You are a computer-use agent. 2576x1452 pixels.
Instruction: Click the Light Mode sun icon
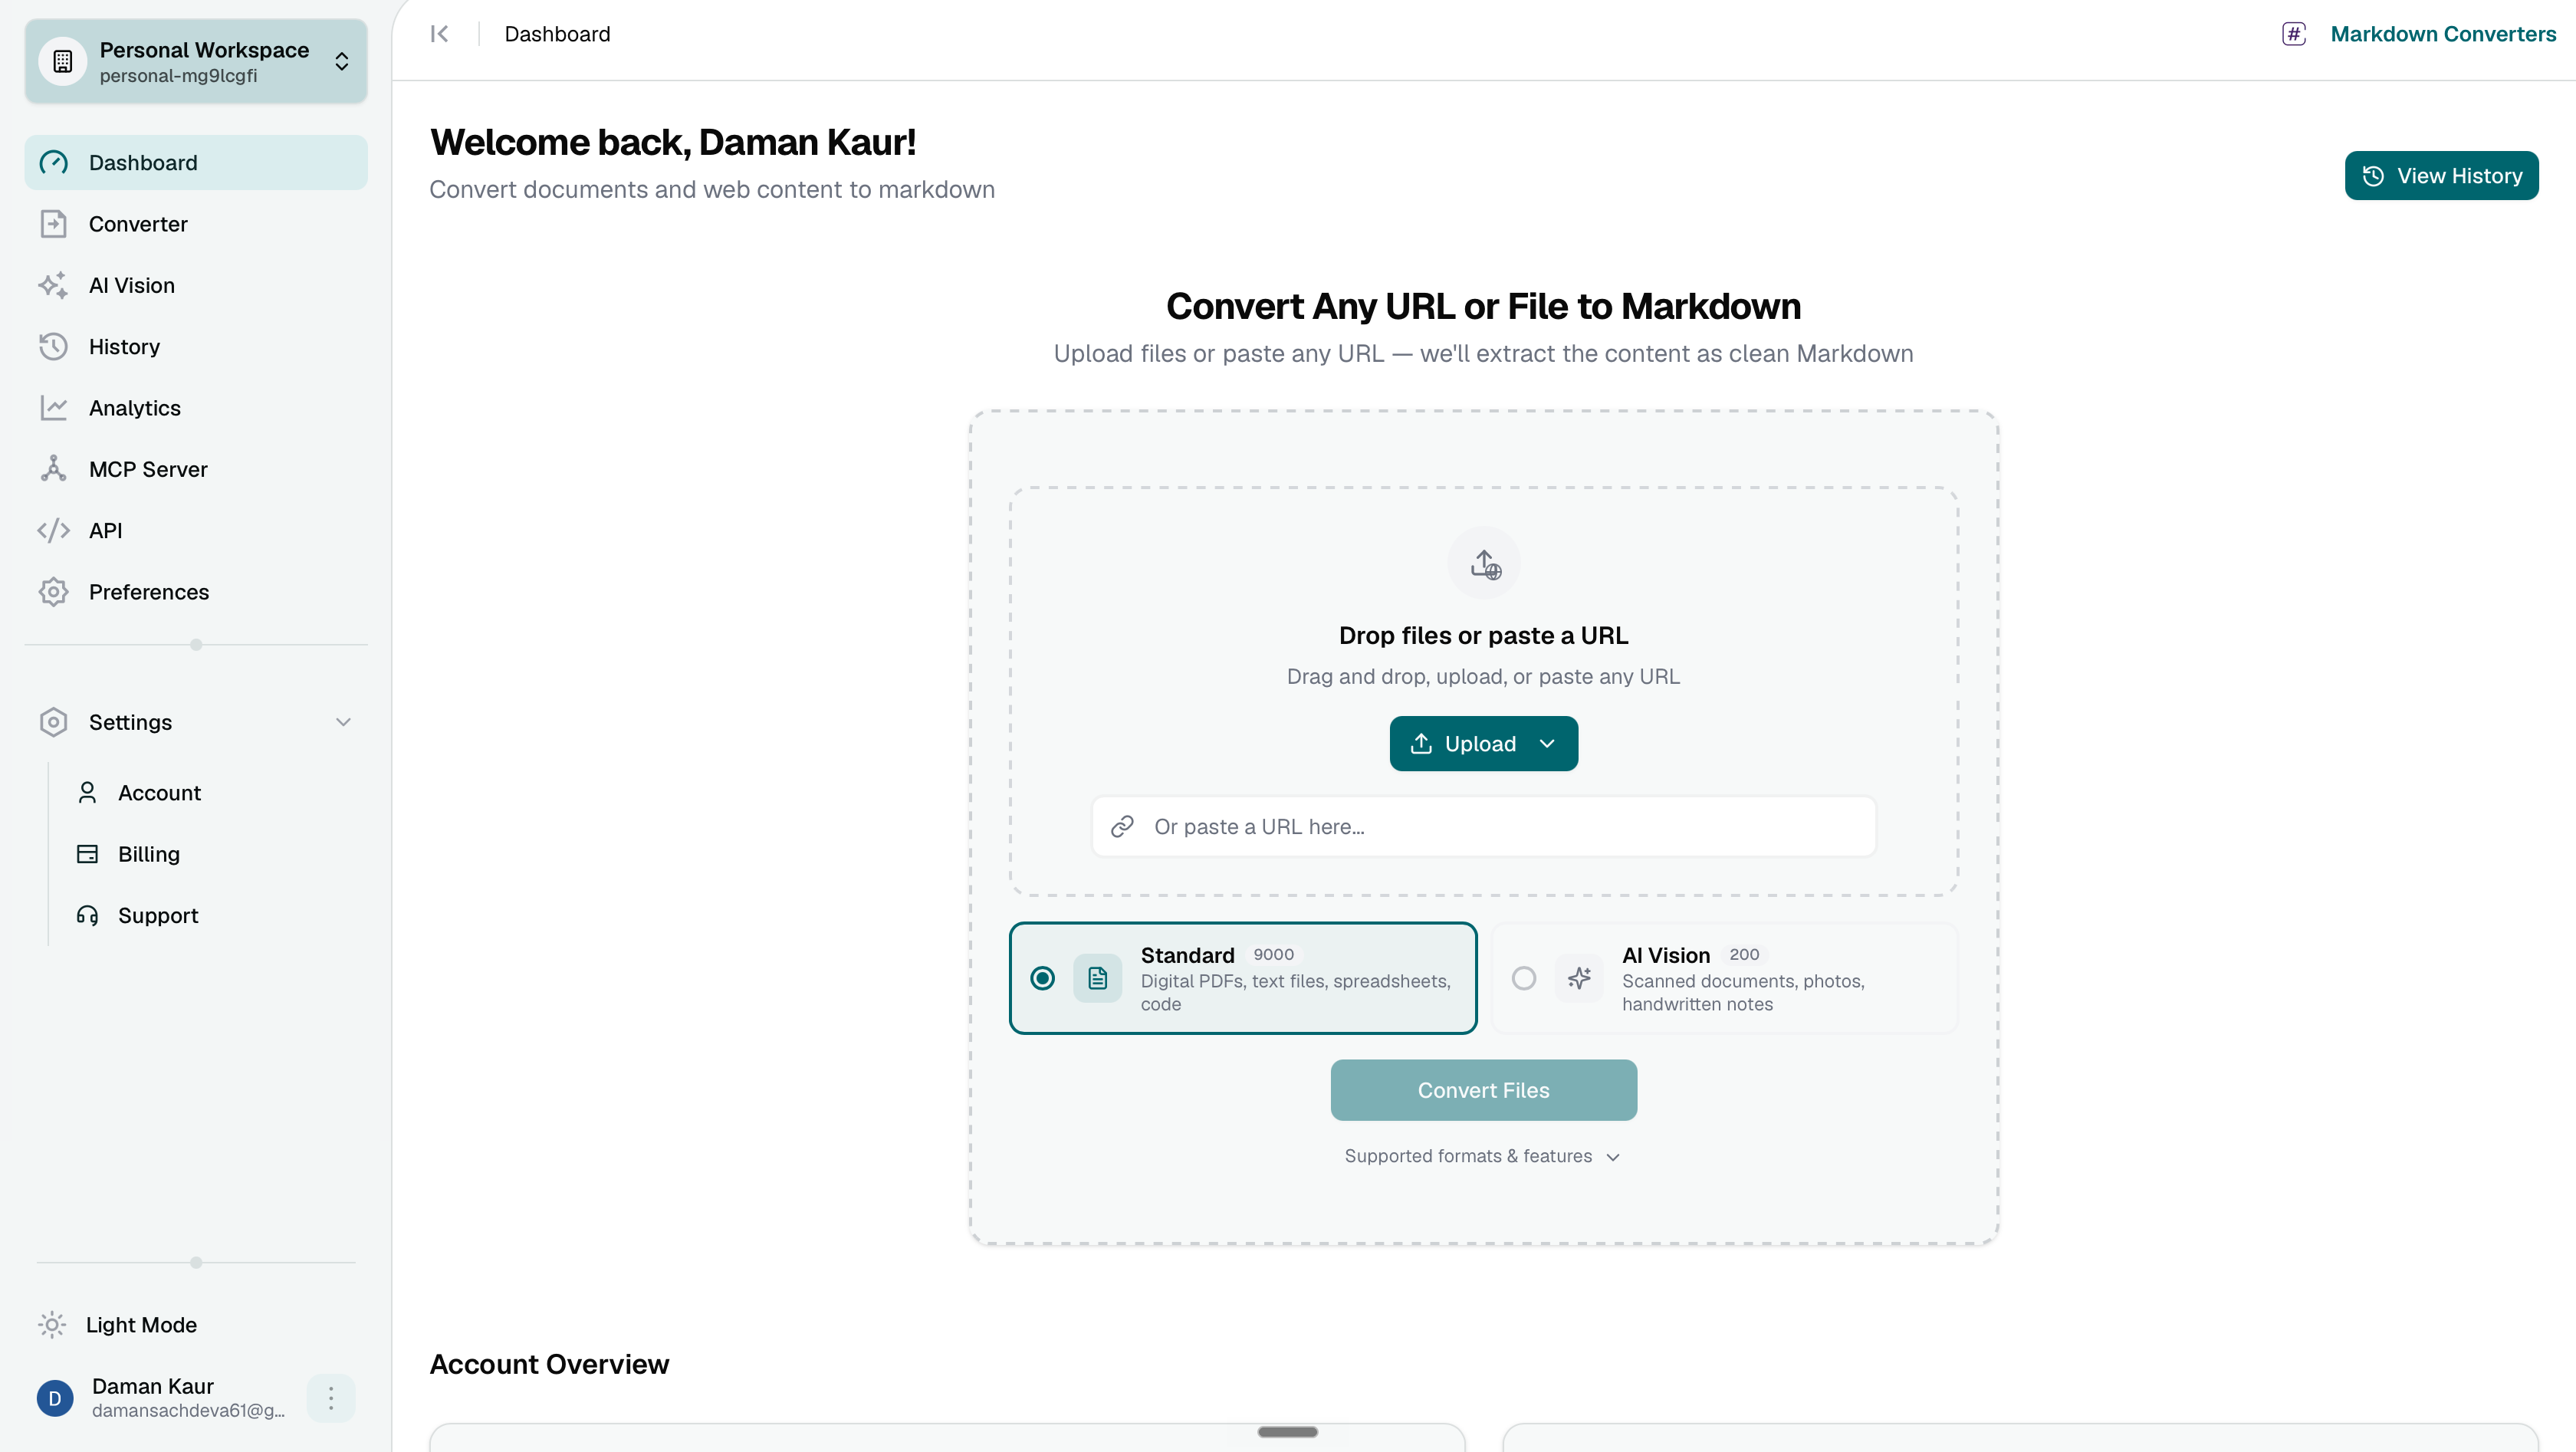tap(52, 1325)
